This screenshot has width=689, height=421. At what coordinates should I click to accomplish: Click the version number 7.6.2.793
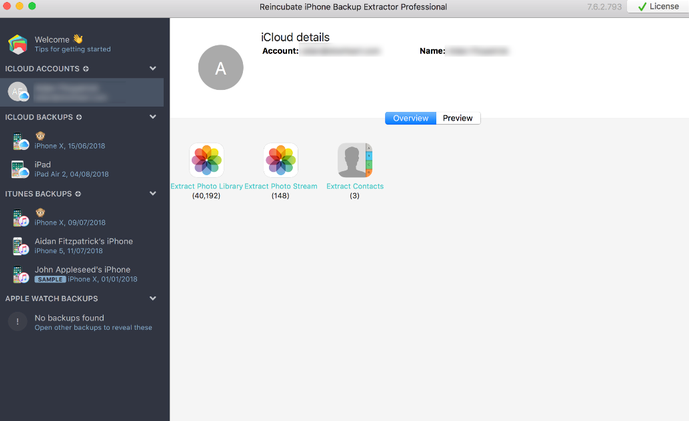[604, 7]
